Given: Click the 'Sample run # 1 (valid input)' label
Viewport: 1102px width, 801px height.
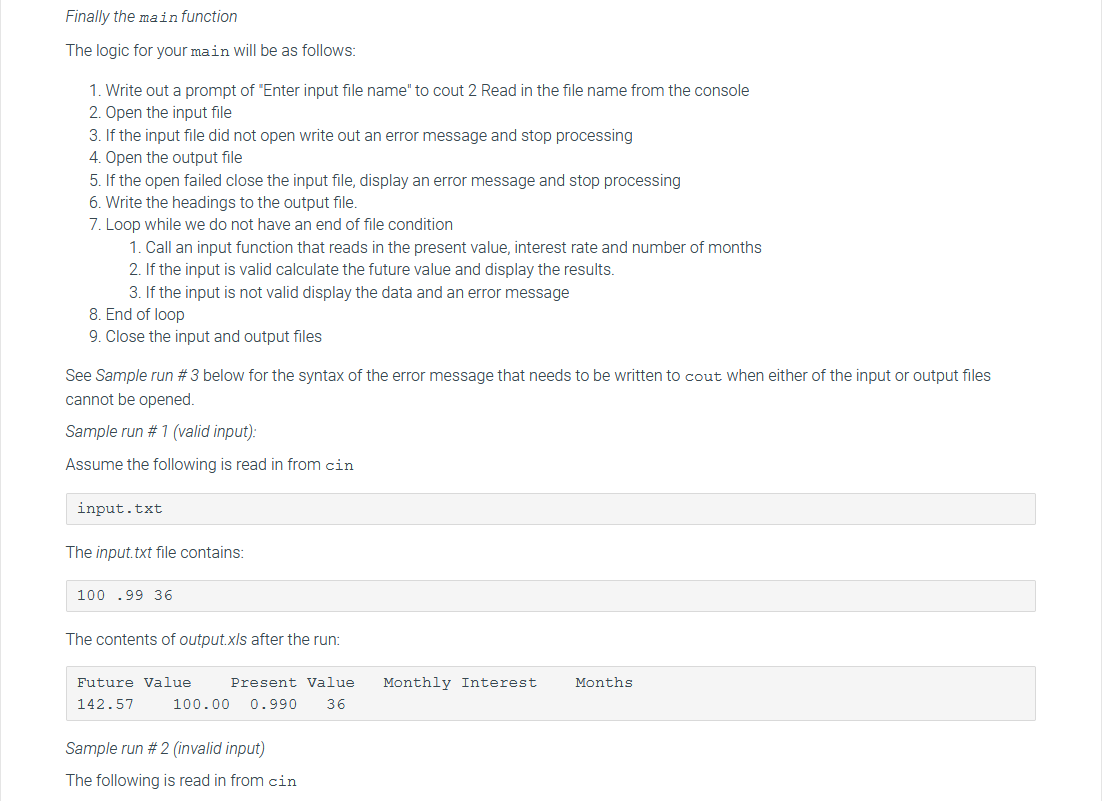Looking at the screenshot, I should (161, 431).
